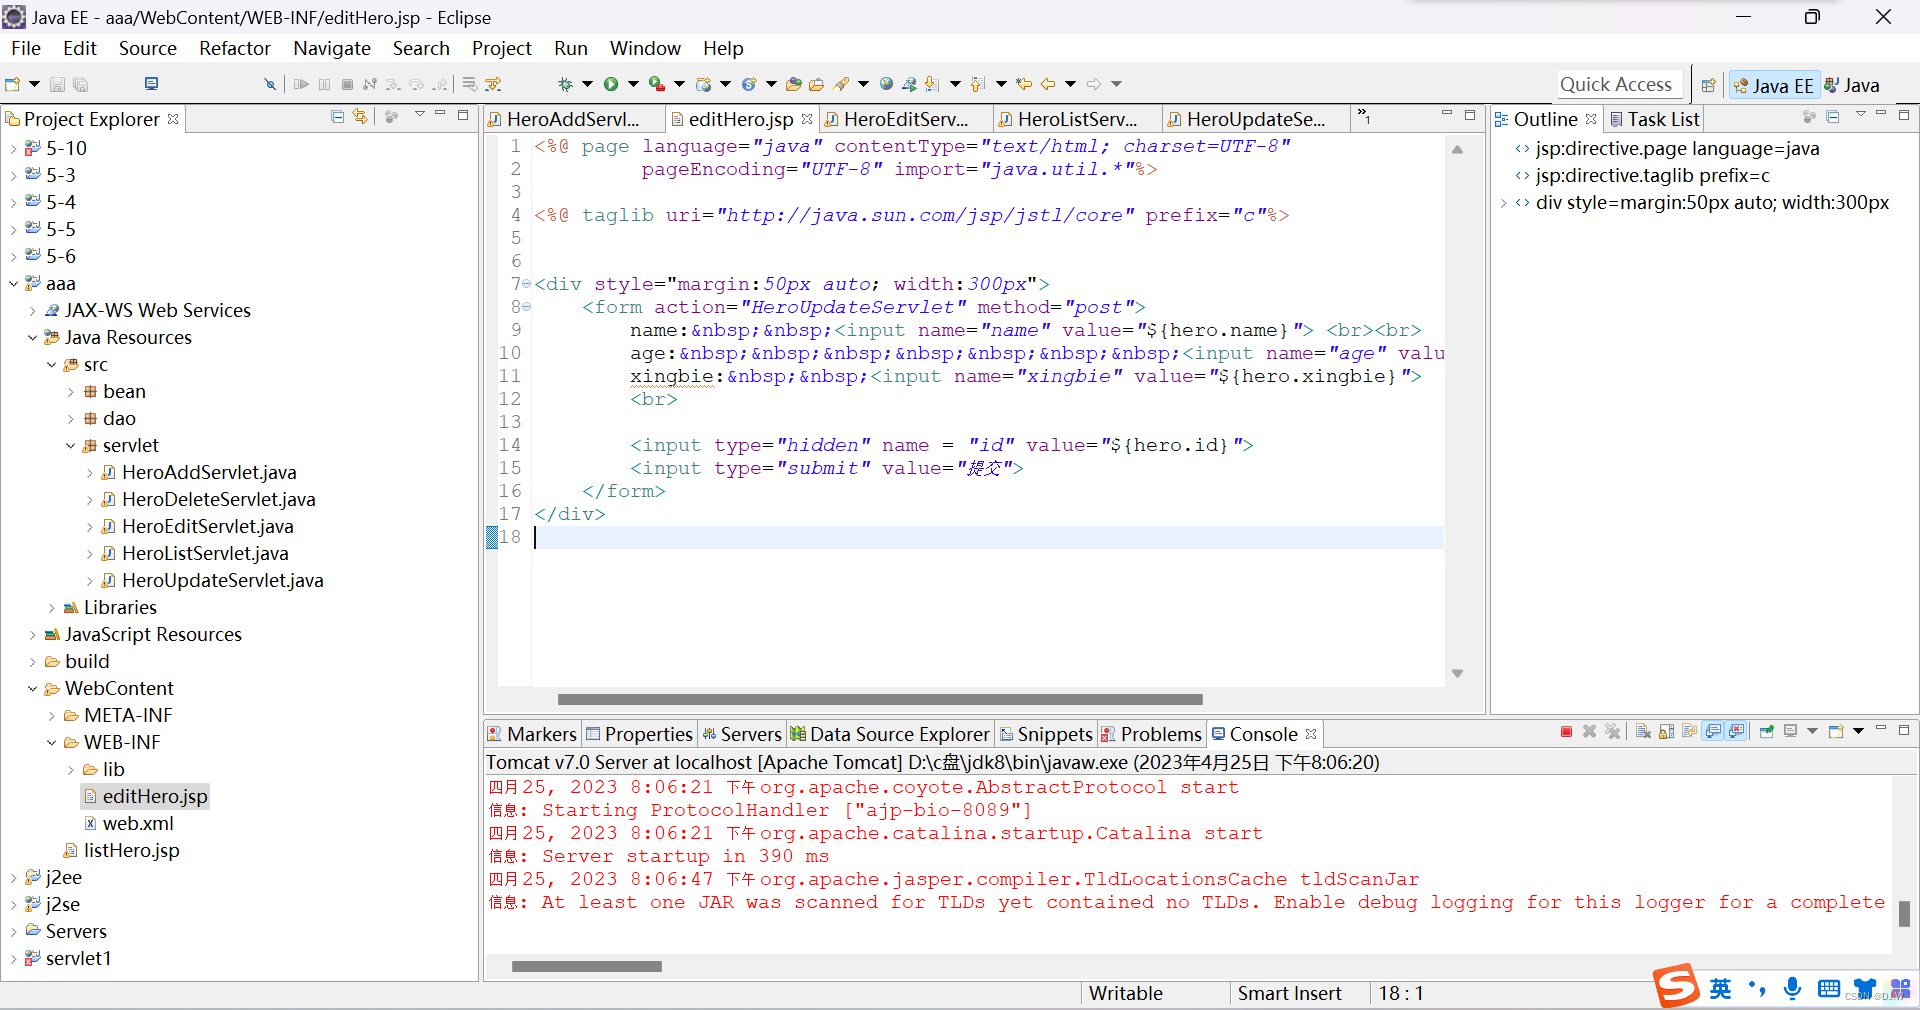Click the Last Edit Location toolbar icon

coord(1024,84)
